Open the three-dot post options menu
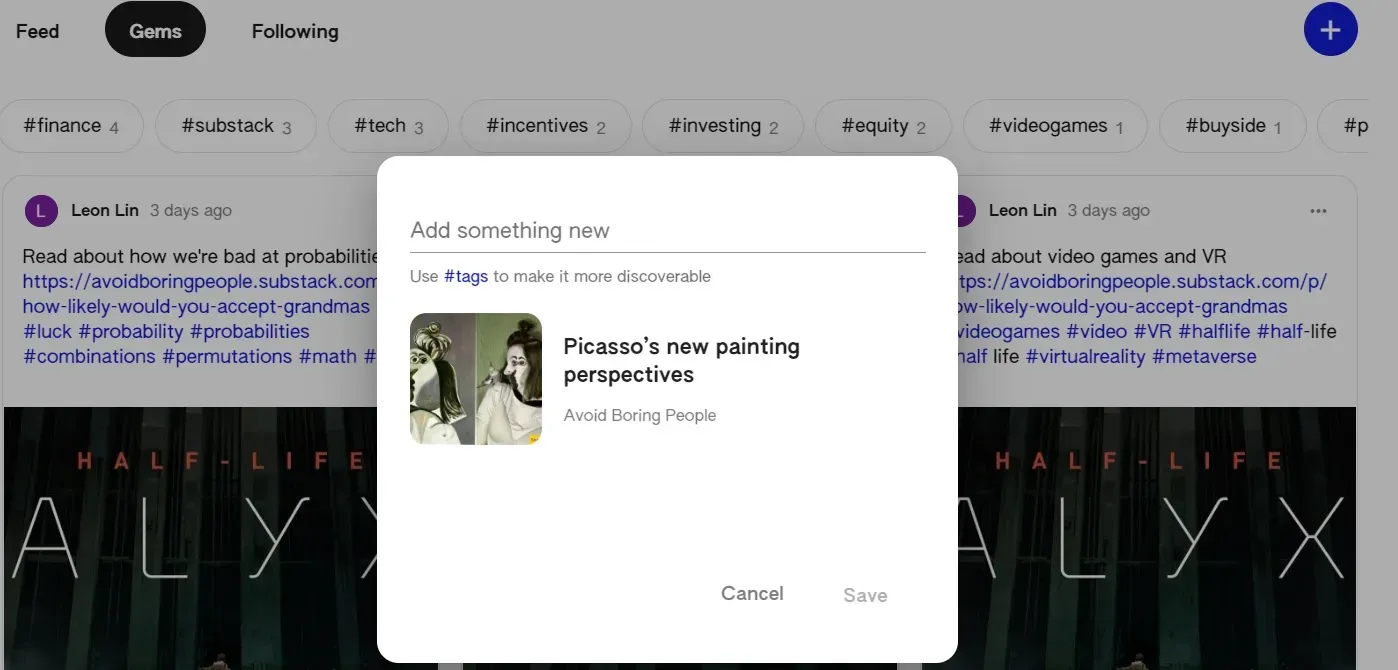Screen dimensions: 1398x670 pyautogui.click(x=1318, y=211)
